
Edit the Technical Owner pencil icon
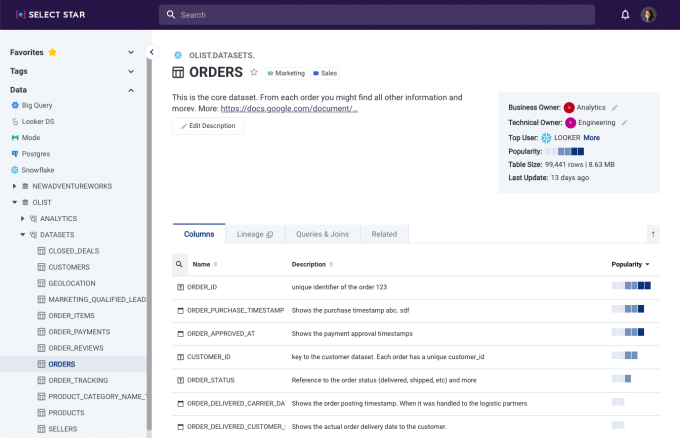pos(624,122)
